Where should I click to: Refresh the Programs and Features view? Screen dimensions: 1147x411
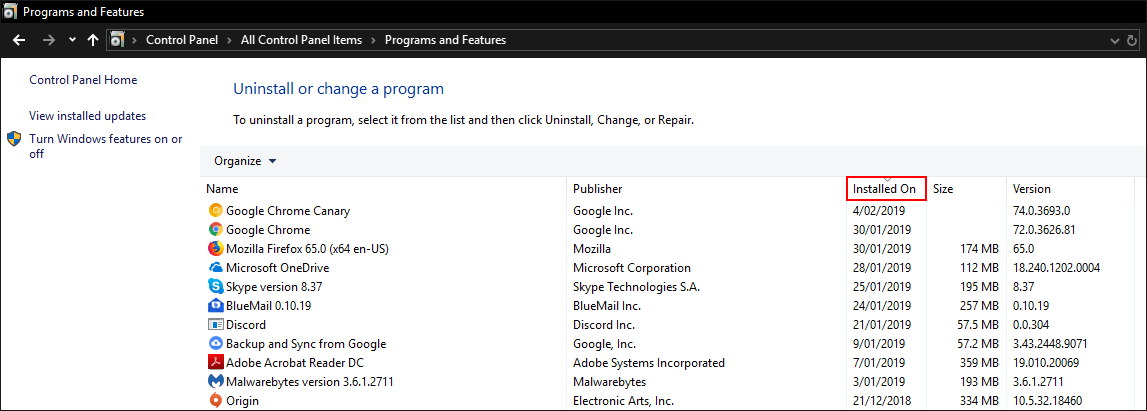pyautogui.click(x=1133, y=40)
